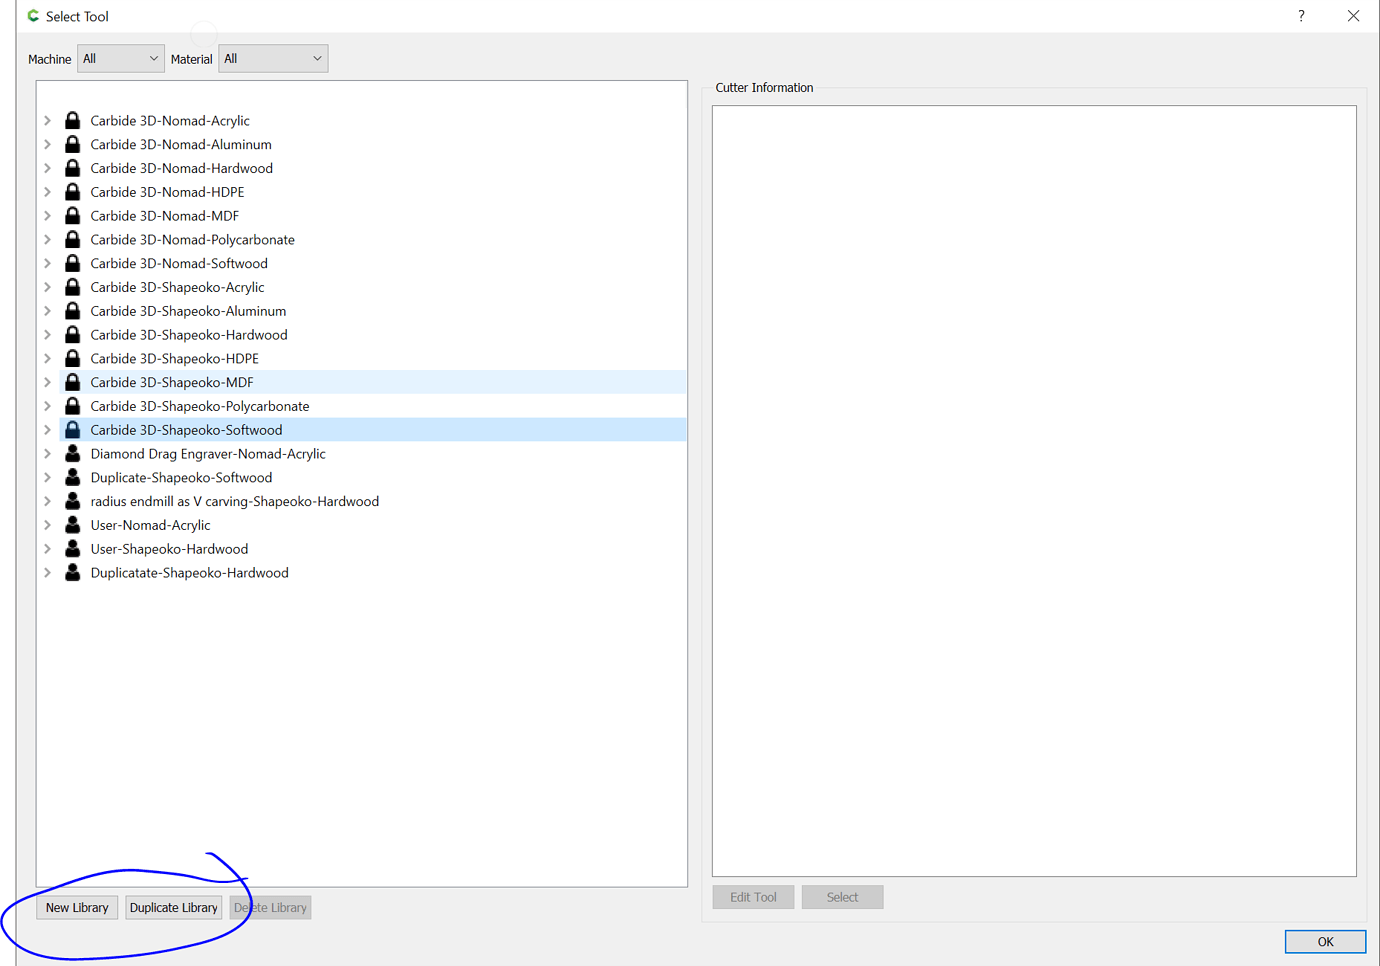Expand radius endmill as V carving-Shapeoko-Hardwood
This screenshot has width=1380, height=966.
[x=47, y=501]
